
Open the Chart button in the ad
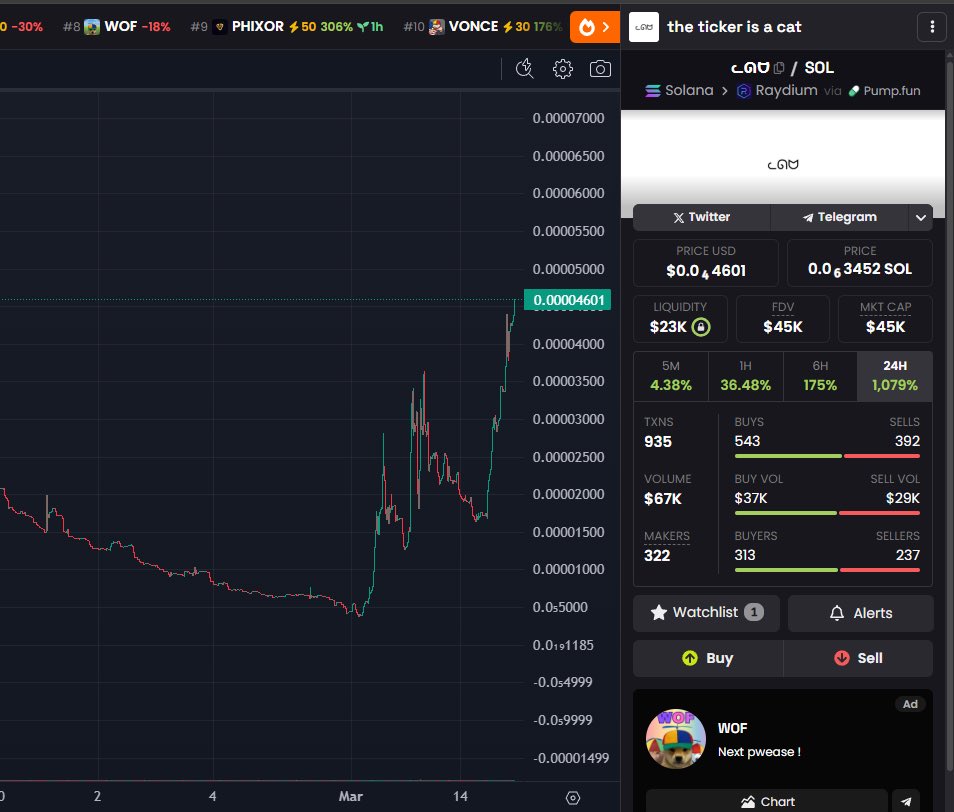point(767,801)
